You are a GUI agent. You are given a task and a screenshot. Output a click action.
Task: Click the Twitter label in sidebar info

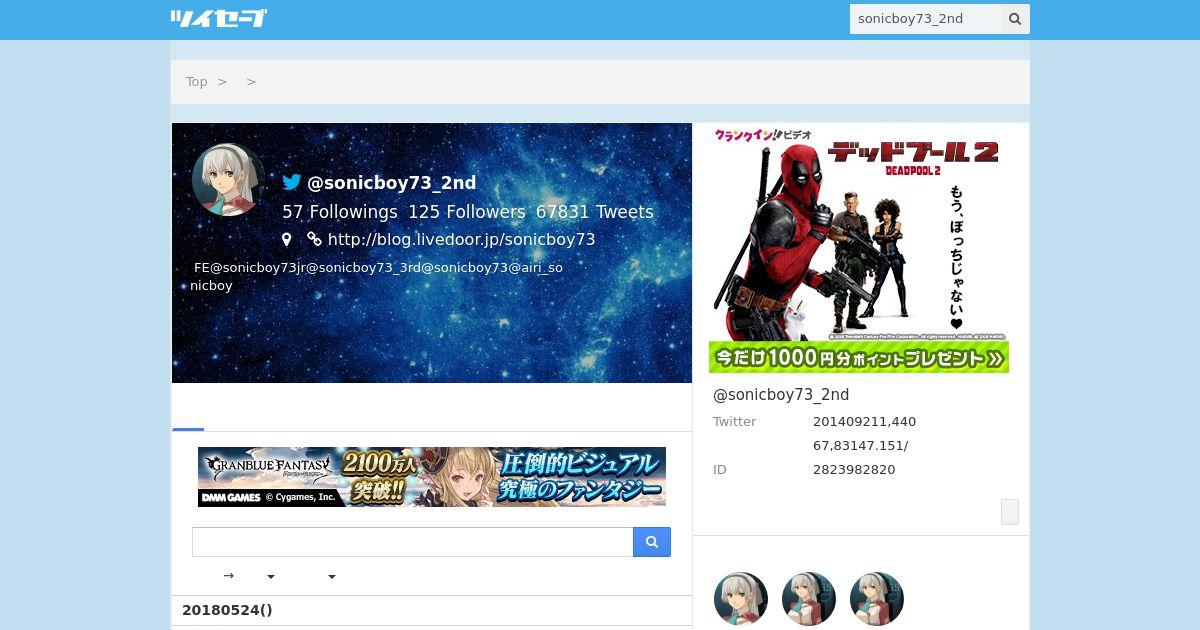point(735,422)
